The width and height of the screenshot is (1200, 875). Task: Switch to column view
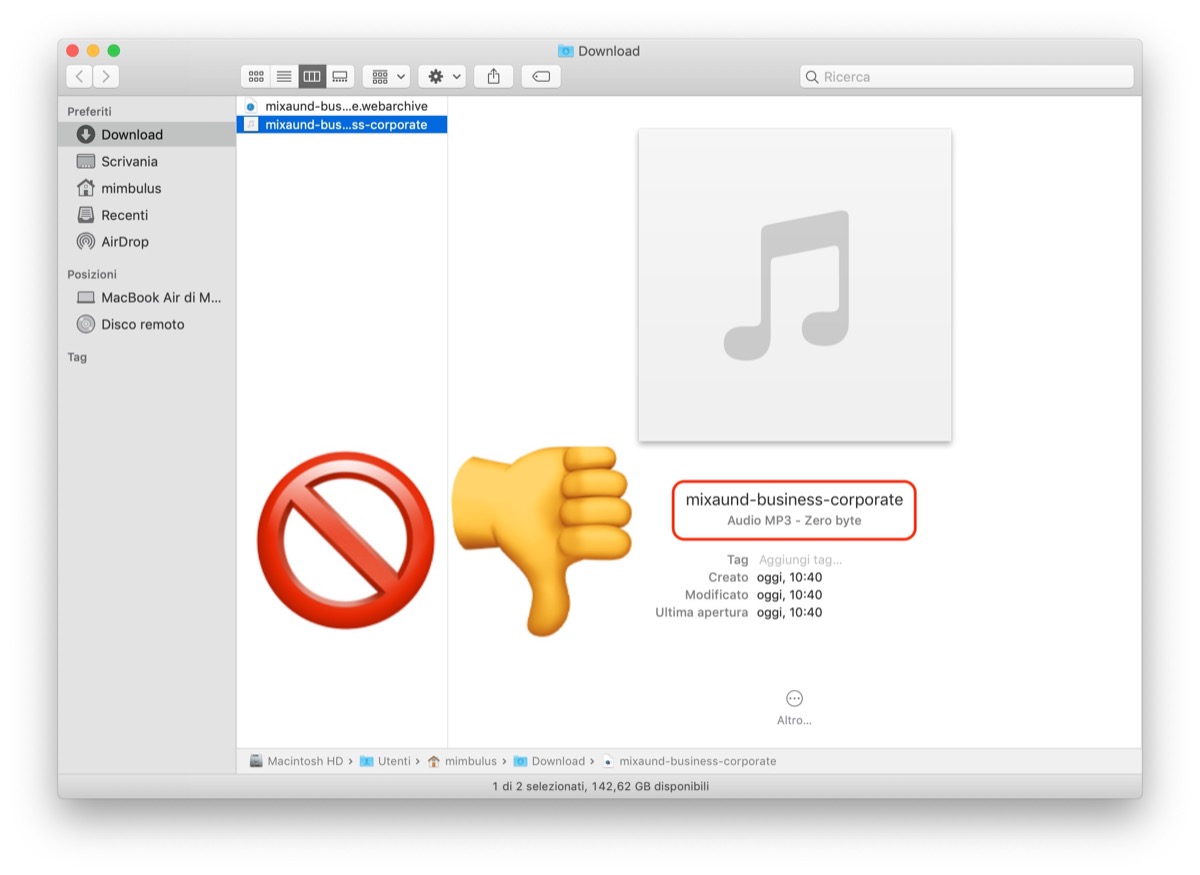[312, 76]
